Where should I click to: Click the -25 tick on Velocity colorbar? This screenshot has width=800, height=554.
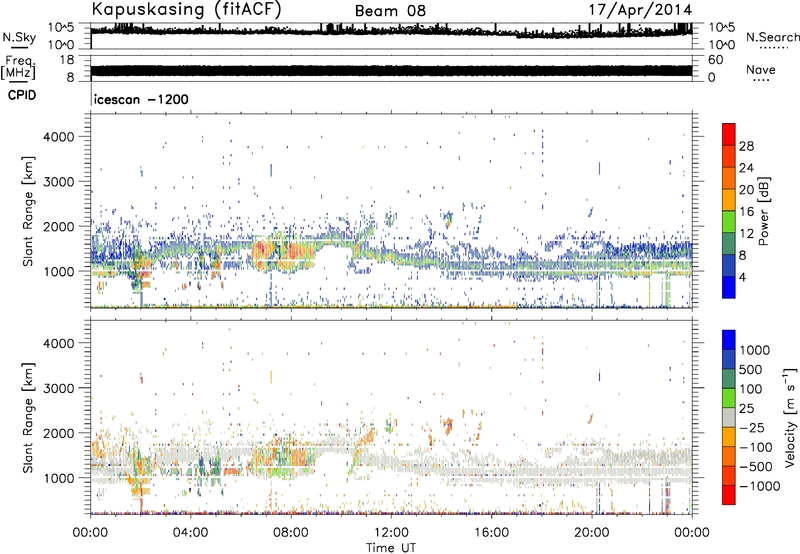point(753,428)
